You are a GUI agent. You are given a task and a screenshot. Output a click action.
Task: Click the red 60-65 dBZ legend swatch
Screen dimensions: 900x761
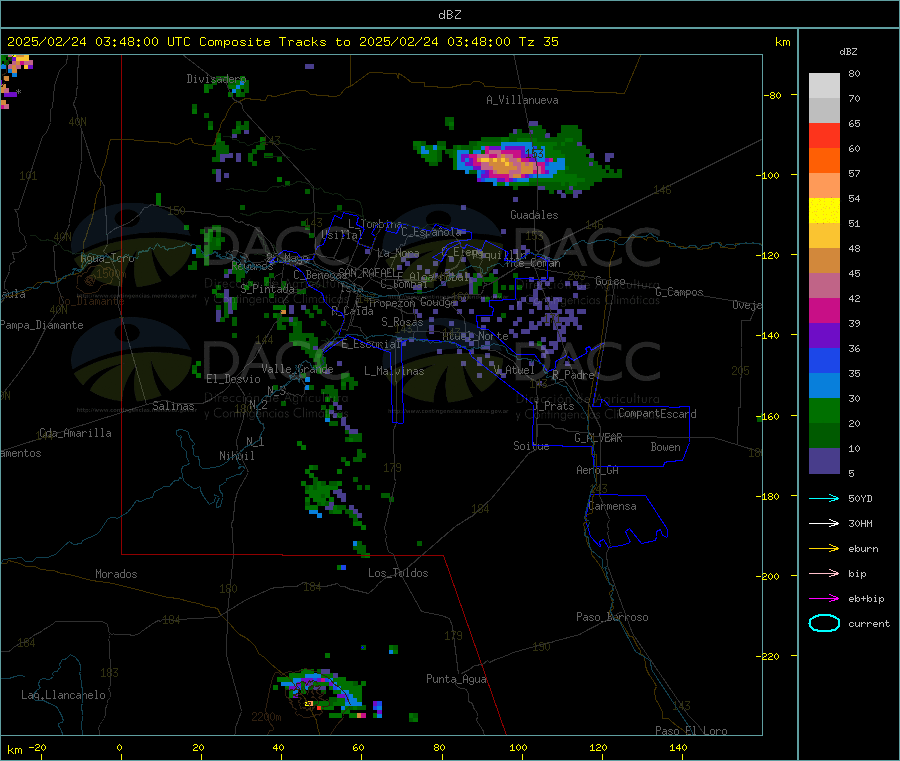pos(824,135)
